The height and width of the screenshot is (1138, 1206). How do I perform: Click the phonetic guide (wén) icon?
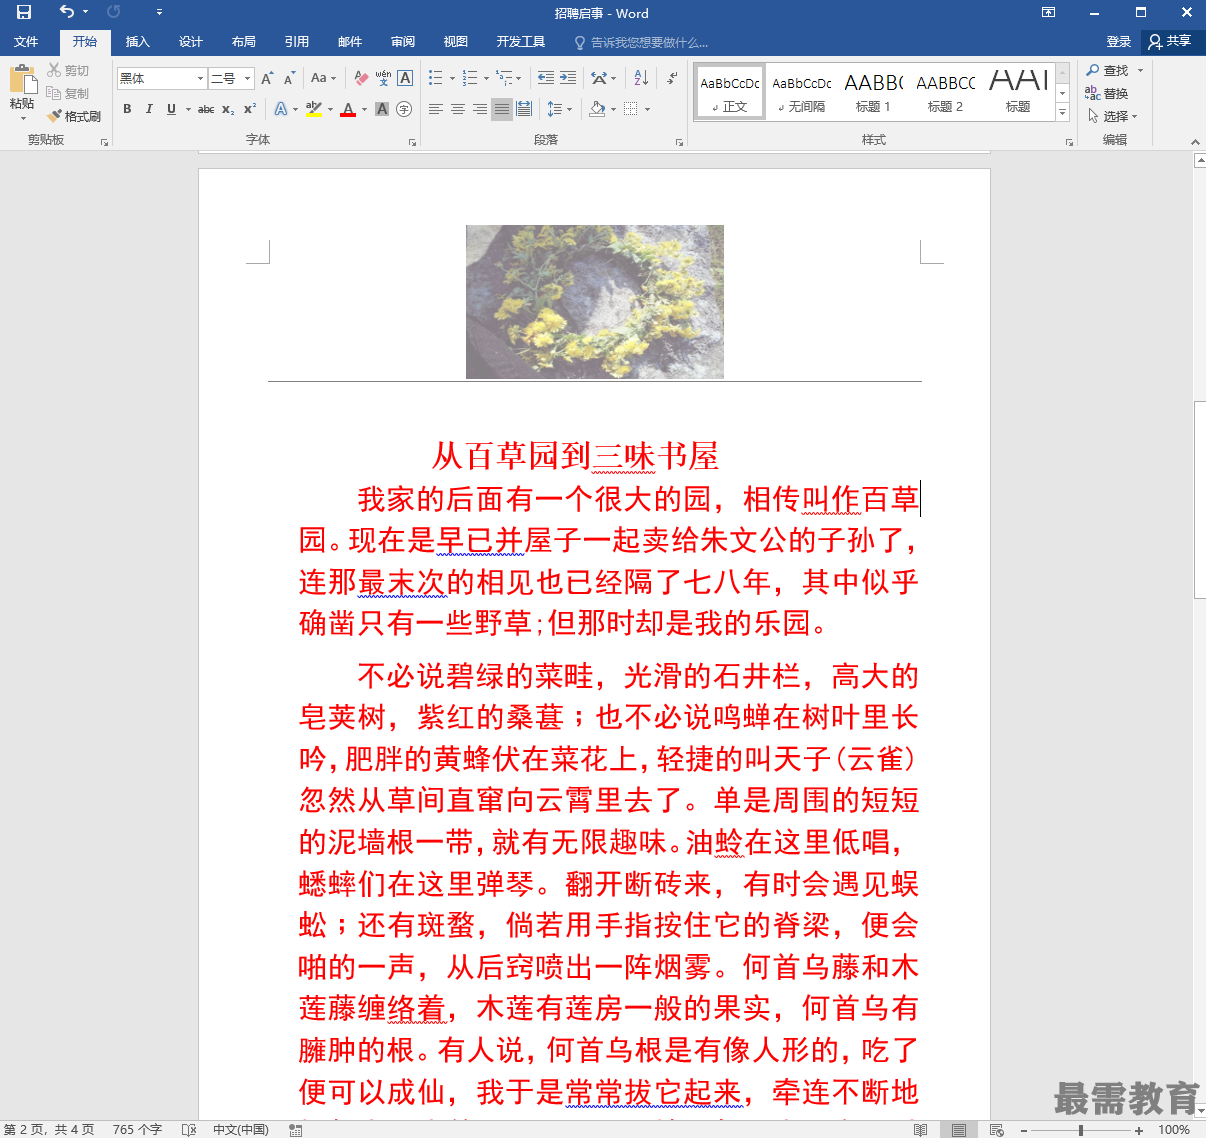[383, 78]
